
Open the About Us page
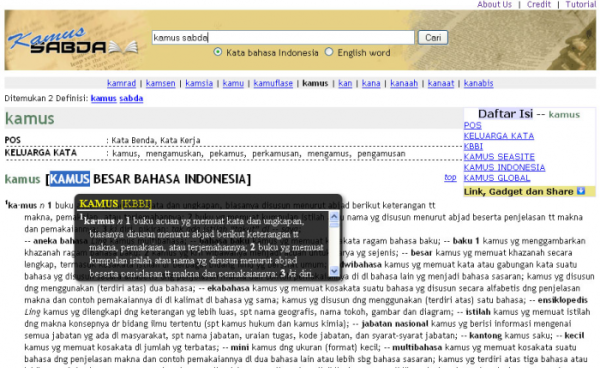(494, 5)
